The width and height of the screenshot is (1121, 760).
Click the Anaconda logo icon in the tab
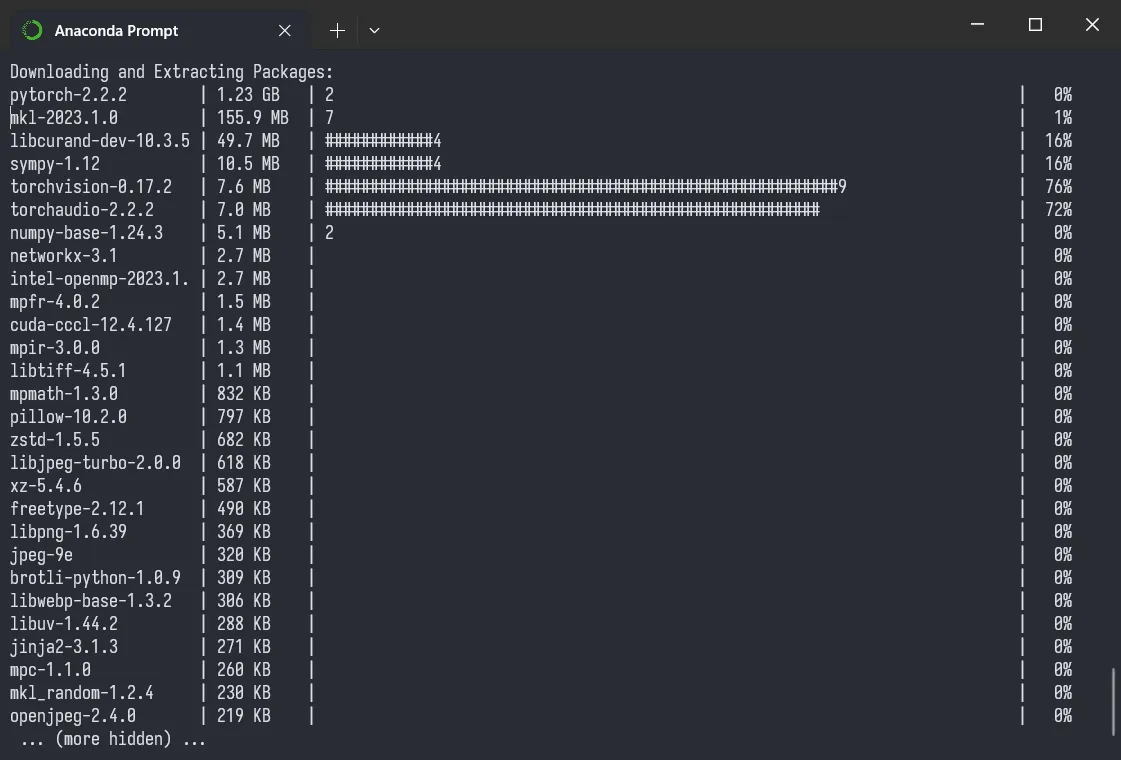[x=32, y=30]
